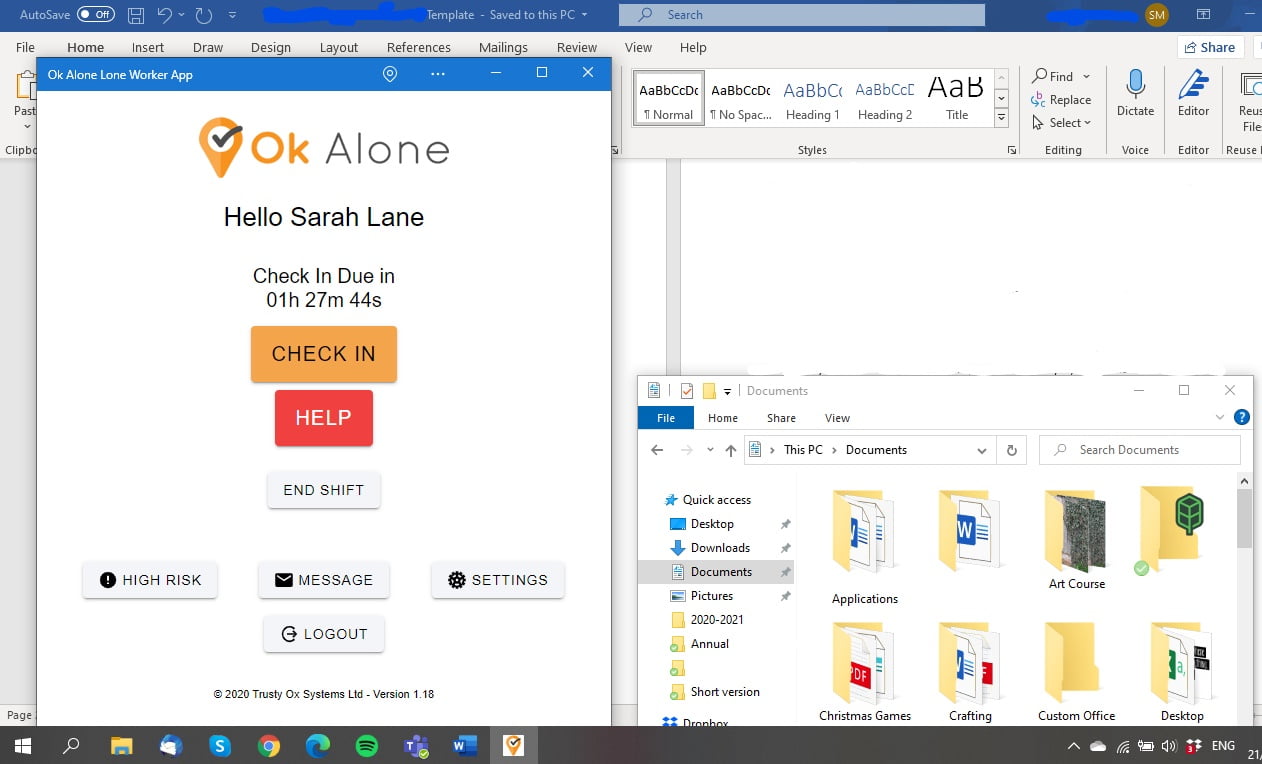Toggle the AutoSave switch in Word
Image resolution: width=1262 pixels, height=764 pixels.
click(x=96, y=15)
